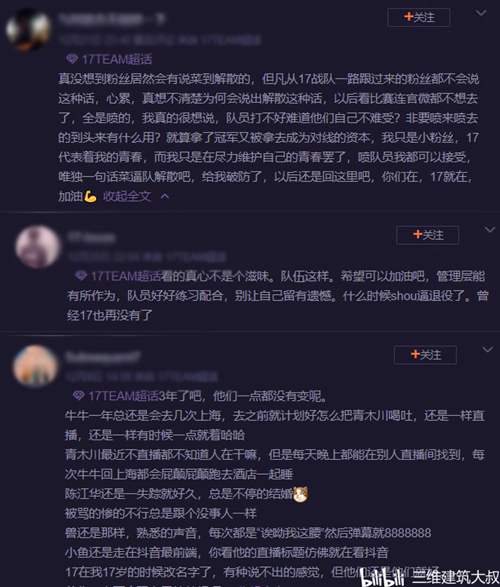Open the first post's chevron menu

click(481, 13)
